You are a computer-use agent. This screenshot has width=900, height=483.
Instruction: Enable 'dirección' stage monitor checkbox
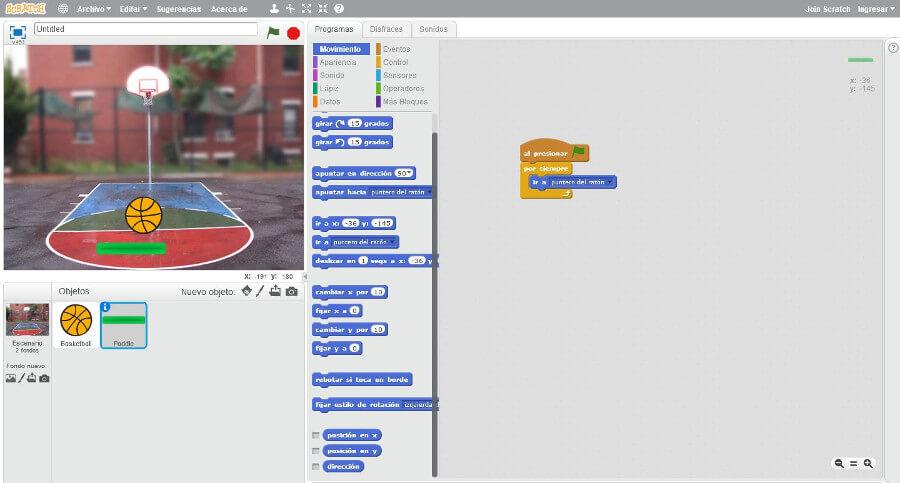(316, 466)
